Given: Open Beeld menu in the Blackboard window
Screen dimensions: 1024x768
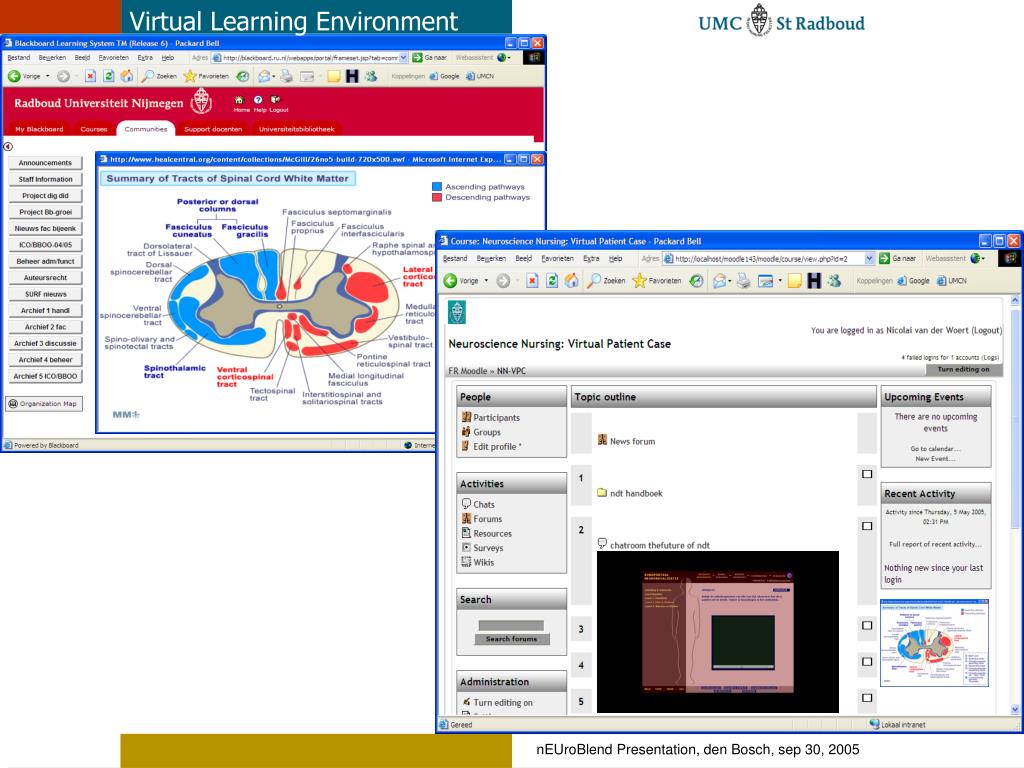Looking at the screenshot, I should tap(82, 57).
